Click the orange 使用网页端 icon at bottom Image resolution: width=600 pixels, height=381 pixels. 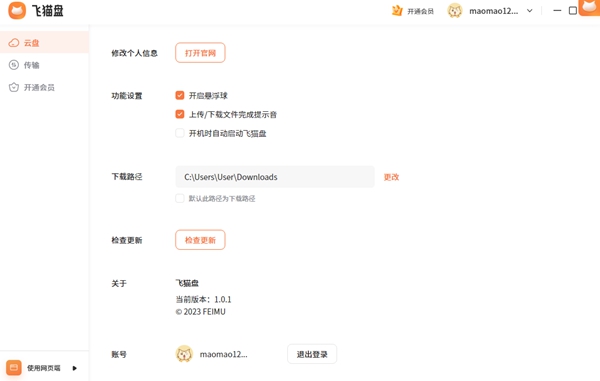pos(14,368)
